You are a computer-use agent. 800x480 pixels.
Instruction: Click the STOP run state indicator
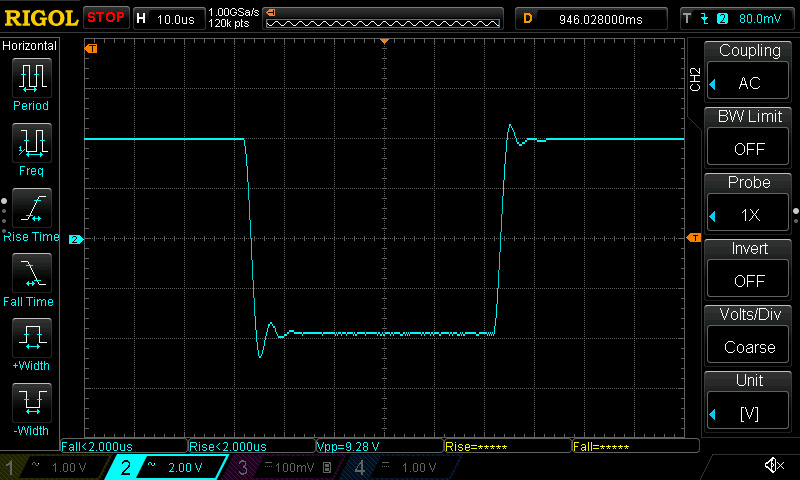[x=106, y=17]
